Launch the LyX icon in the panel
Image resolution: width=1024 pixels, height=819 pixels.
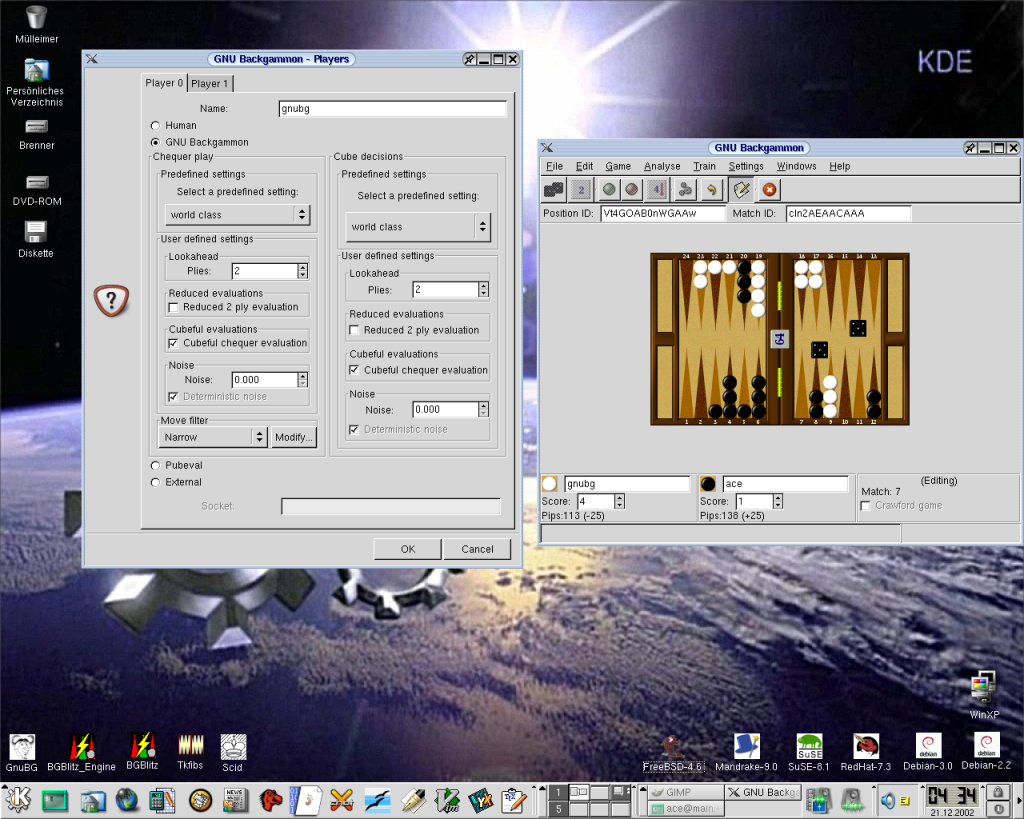coord(481,800)
